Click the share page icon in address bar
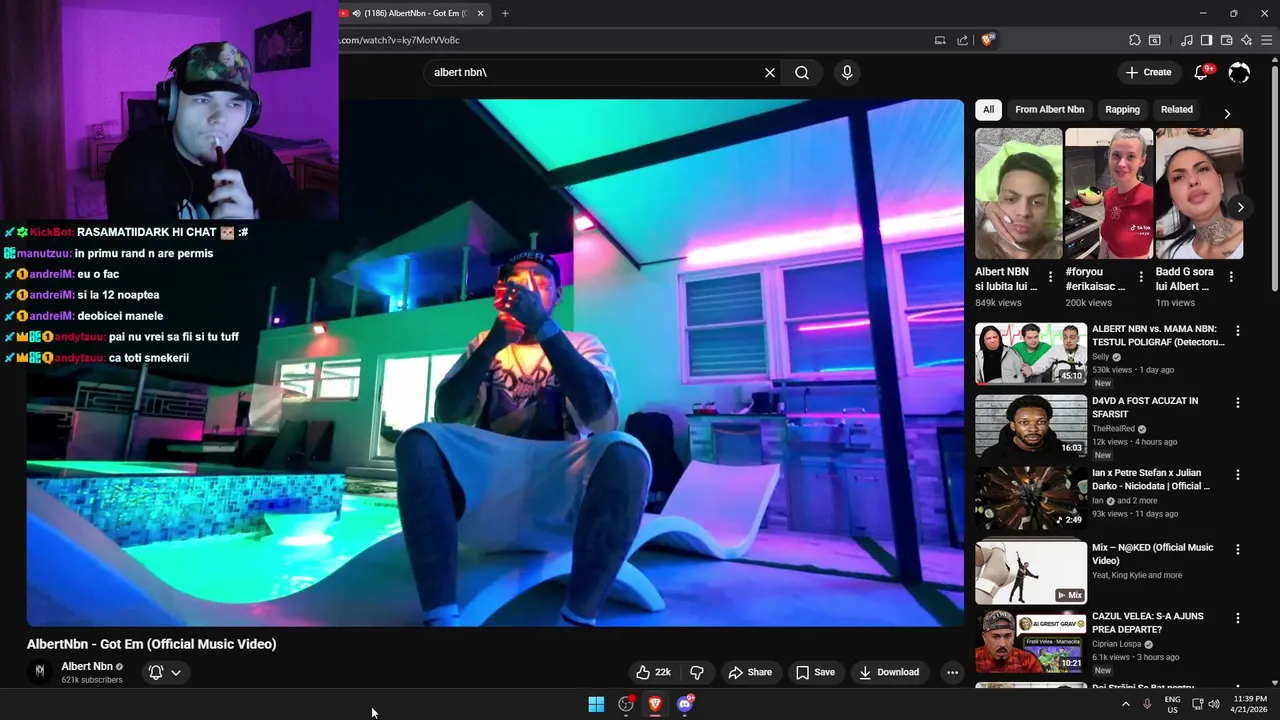1280x720 pixels. click(962, 40)
